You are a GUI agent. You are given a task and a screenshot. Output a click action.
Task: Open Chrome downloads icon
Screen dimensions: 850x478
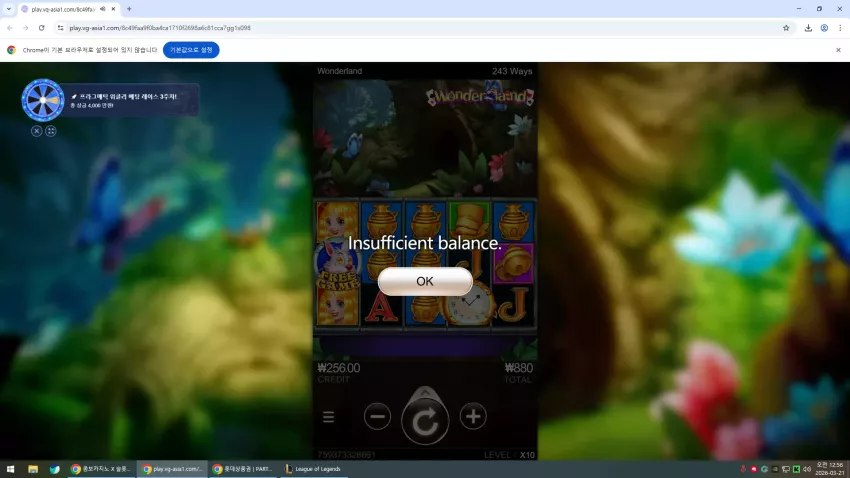(x=808, y=28)
